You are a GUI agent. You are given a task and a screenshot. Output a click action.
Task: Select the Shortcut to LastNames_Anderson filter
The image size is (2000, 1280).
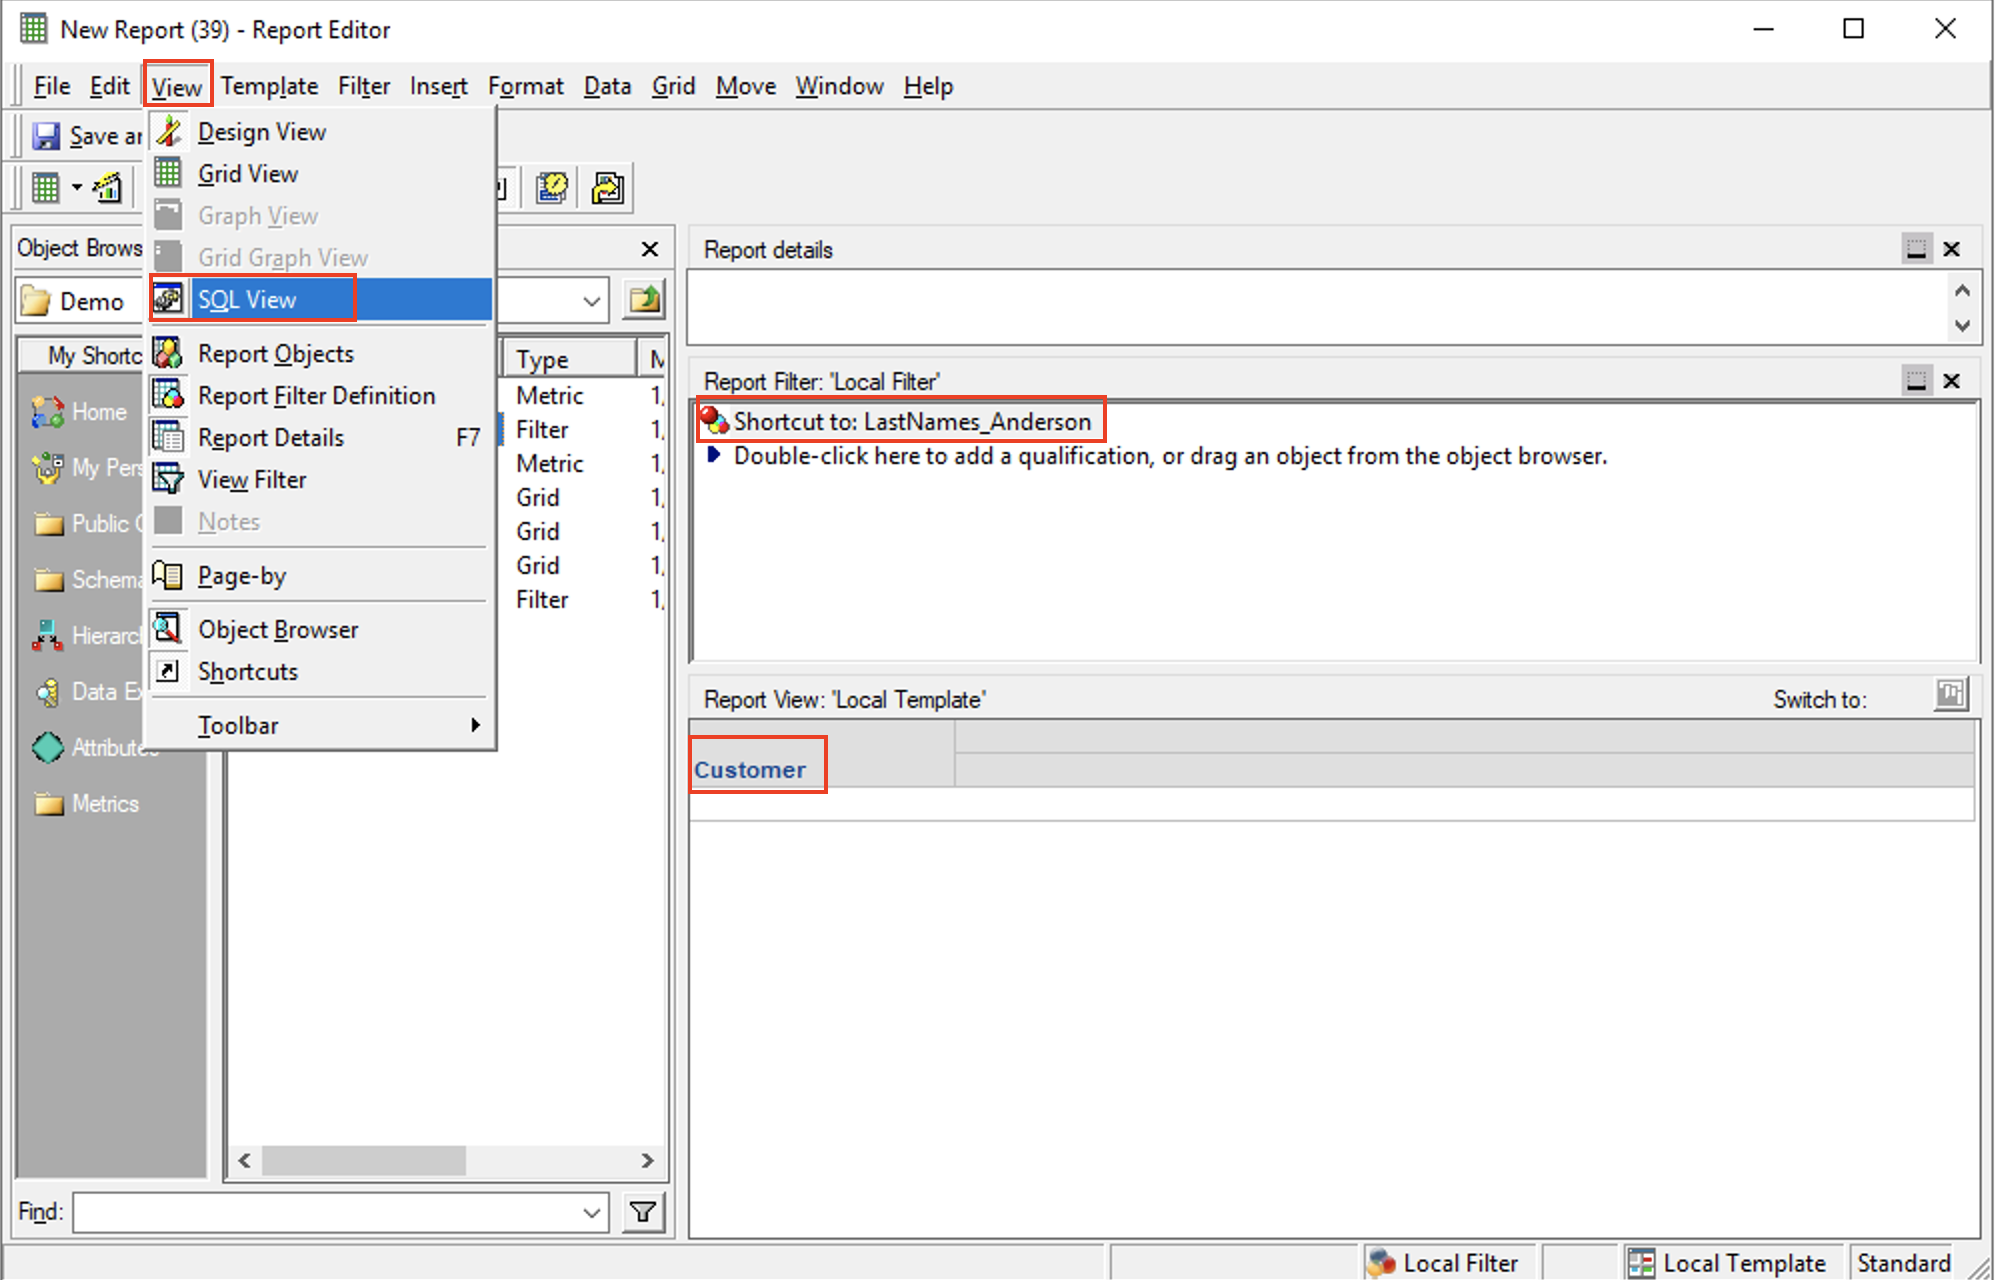(900, 421)
